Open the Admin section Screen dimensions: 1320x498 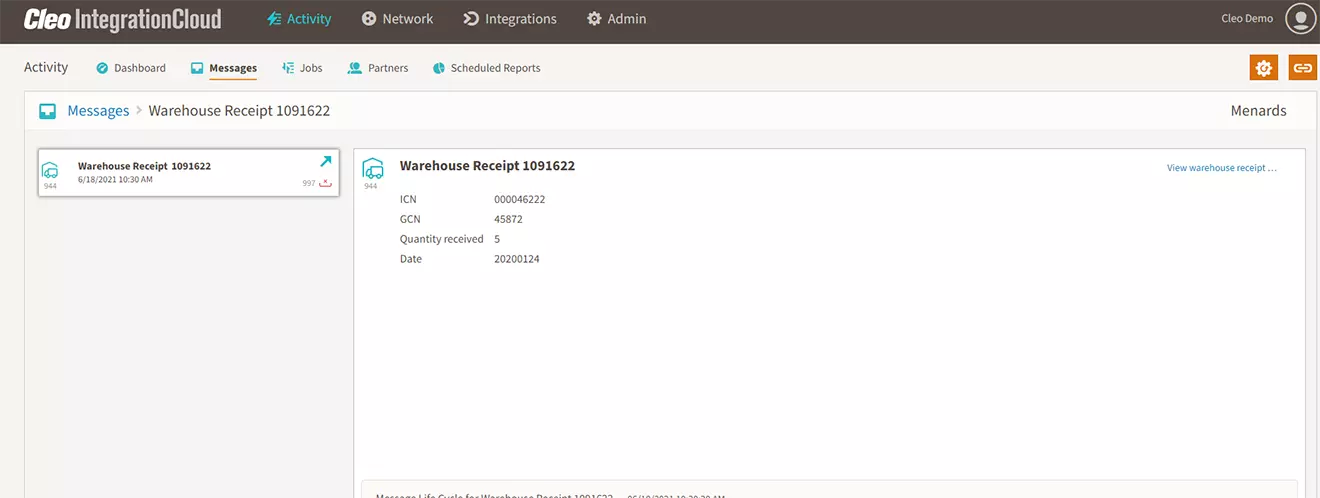pos(616,19)
